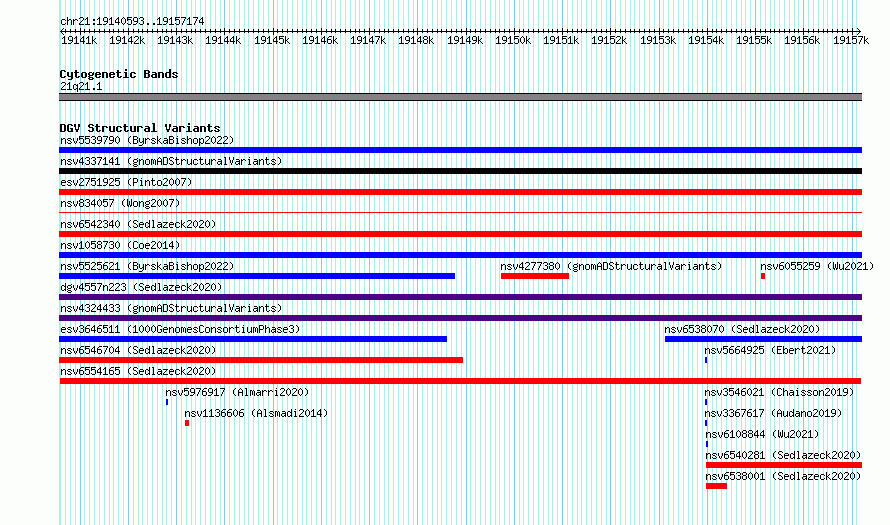Click the nsv3546021 (Chaisson2019) label
This screenshot has height=525, width=890.
(x=779, y=392)
